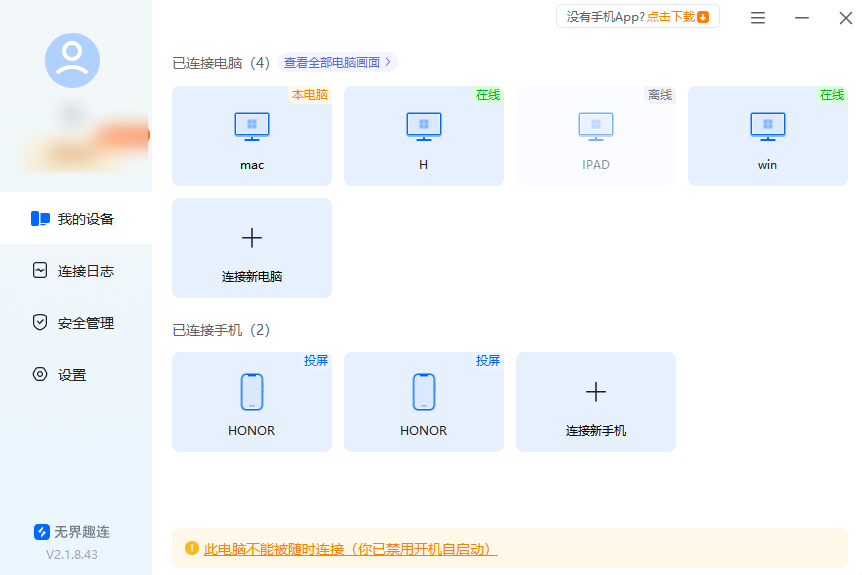
Task: Open 设置 in the sidebar
Action: point(76,375)
